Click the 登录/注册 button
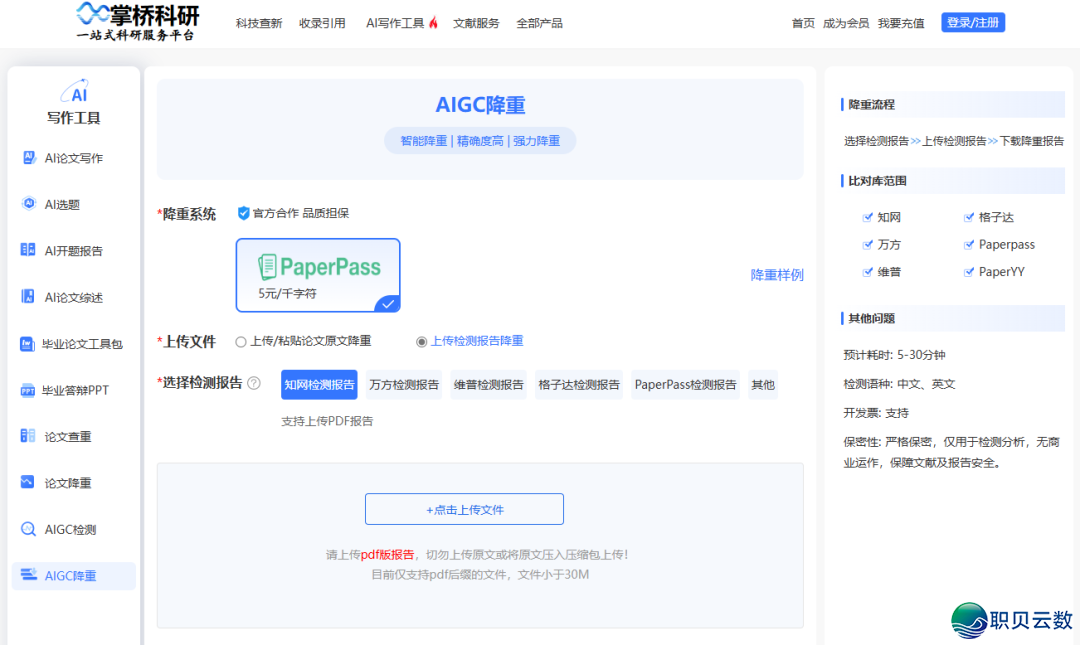The height and width of the screenshot is (645, 1080). click(973, 23)
